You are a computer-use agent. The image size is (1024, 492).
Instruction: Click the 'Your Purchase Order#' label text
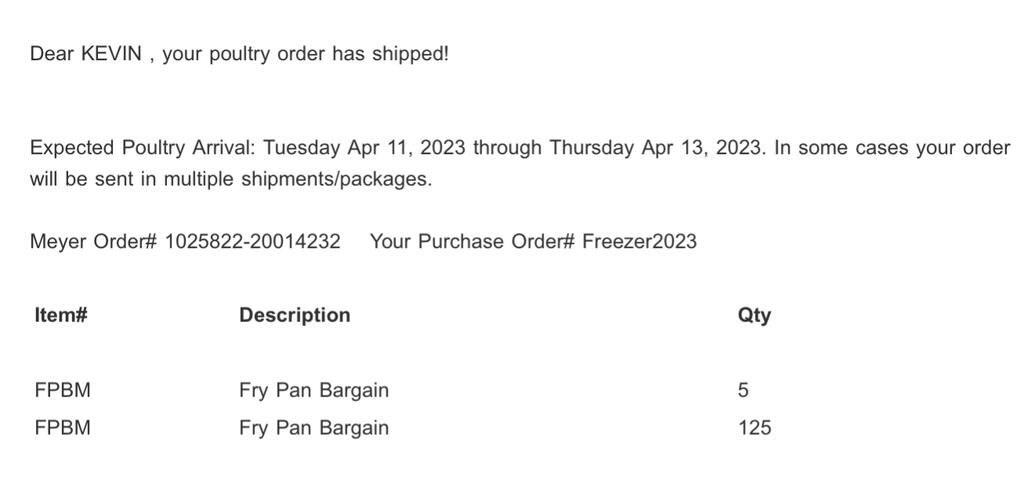tap(472, 242)
